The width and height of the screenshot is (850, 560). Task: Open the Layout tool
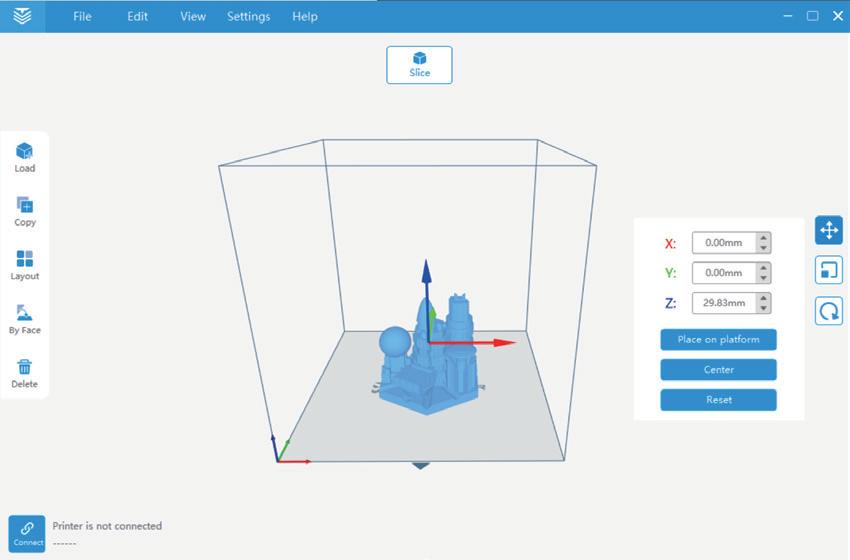(24, 265)
